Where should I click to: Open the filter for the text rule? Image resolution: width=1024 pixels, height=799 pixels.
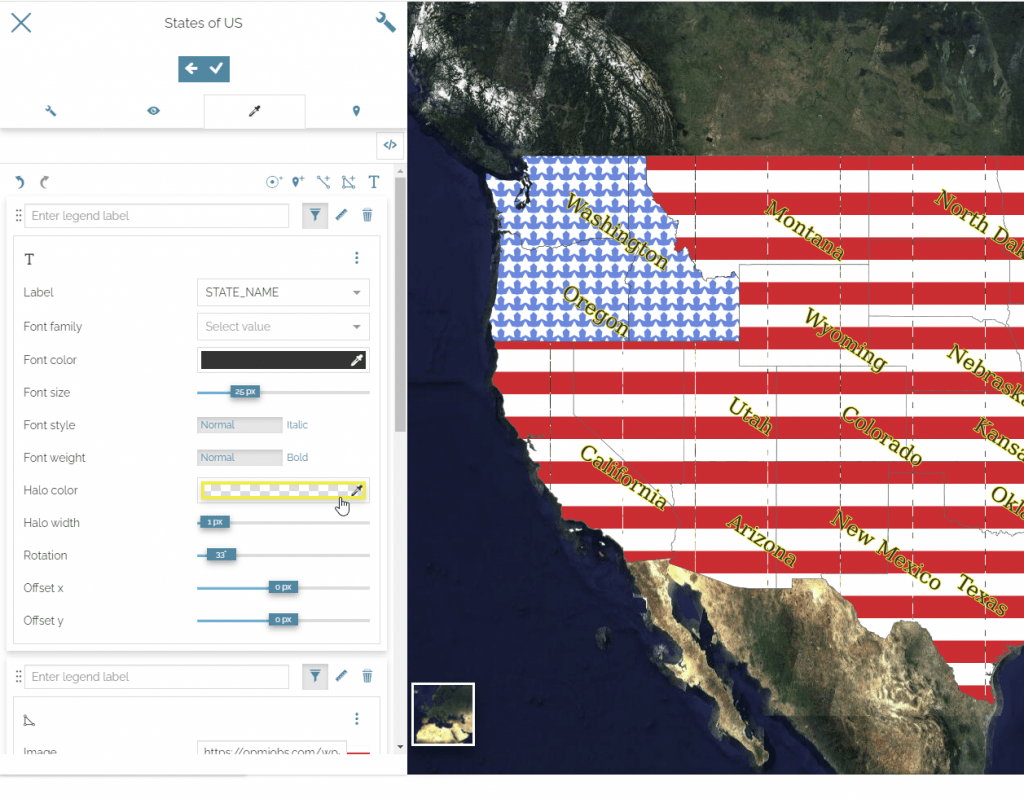[x=315, y=216]
